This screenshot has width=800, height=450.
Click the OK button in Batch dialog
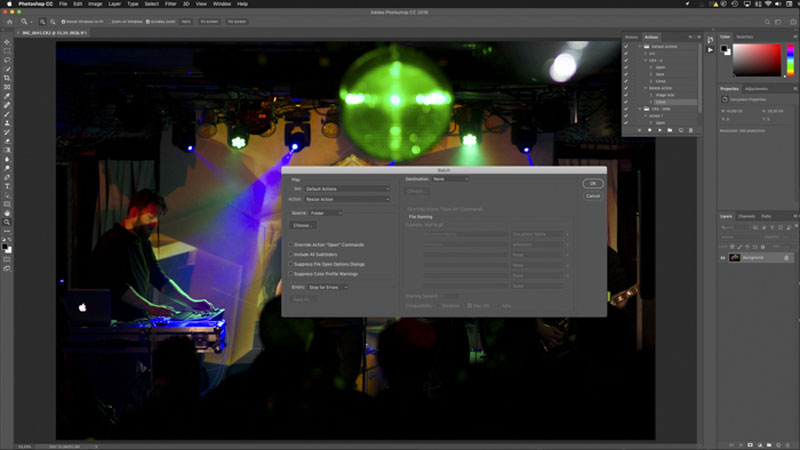point(592,184)
